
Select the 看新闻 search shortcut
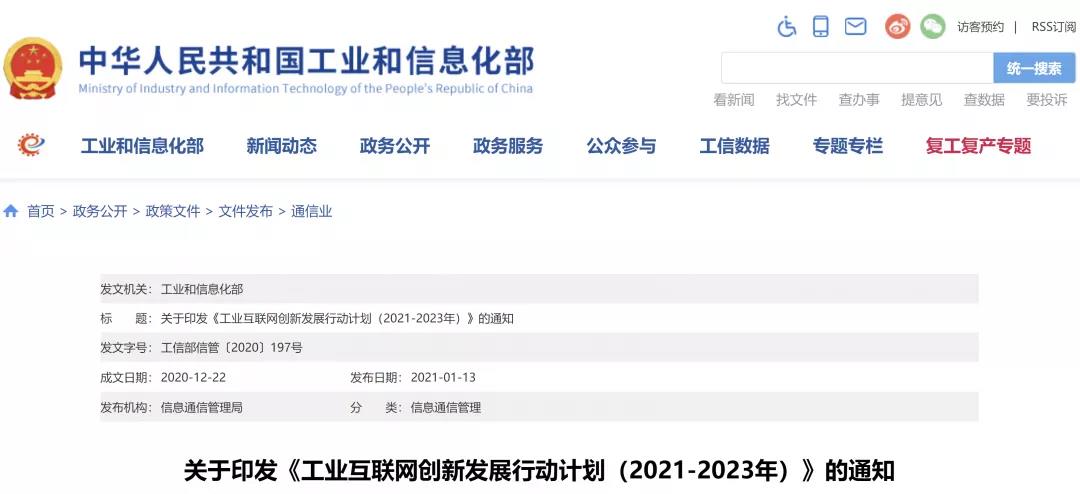734,100
